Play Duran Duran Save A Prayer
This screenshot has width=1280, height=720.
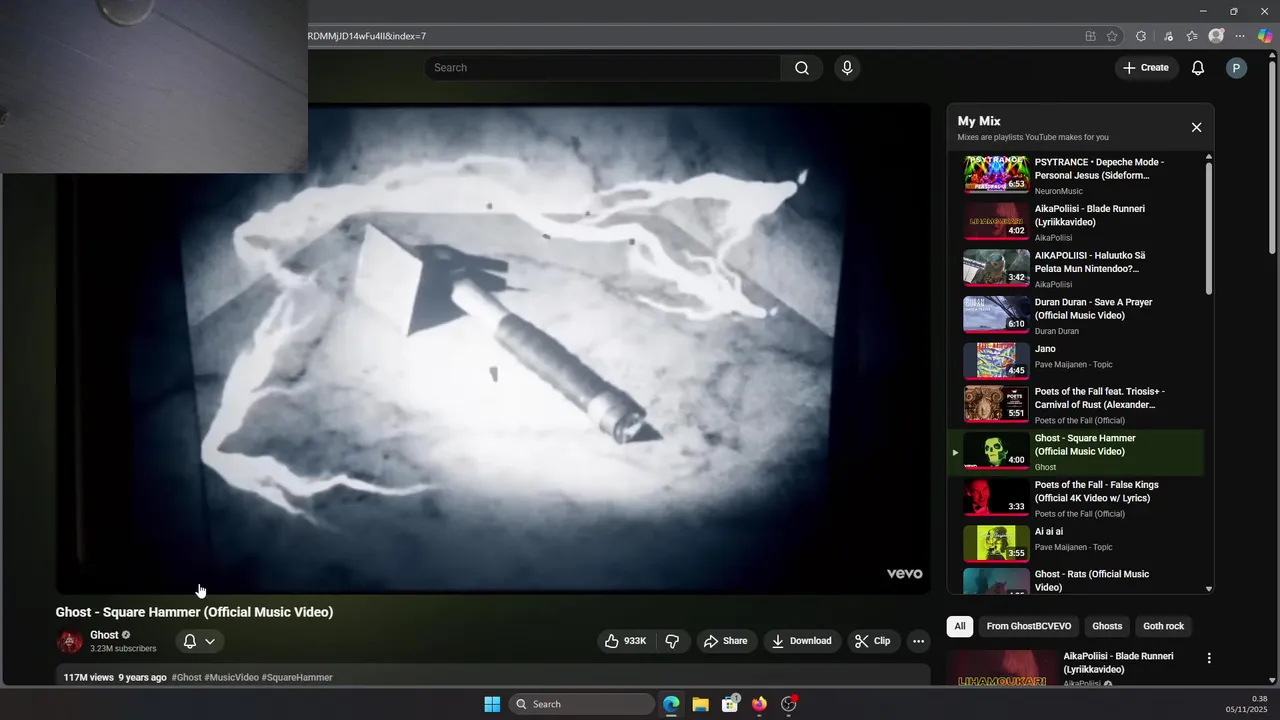1075,315
